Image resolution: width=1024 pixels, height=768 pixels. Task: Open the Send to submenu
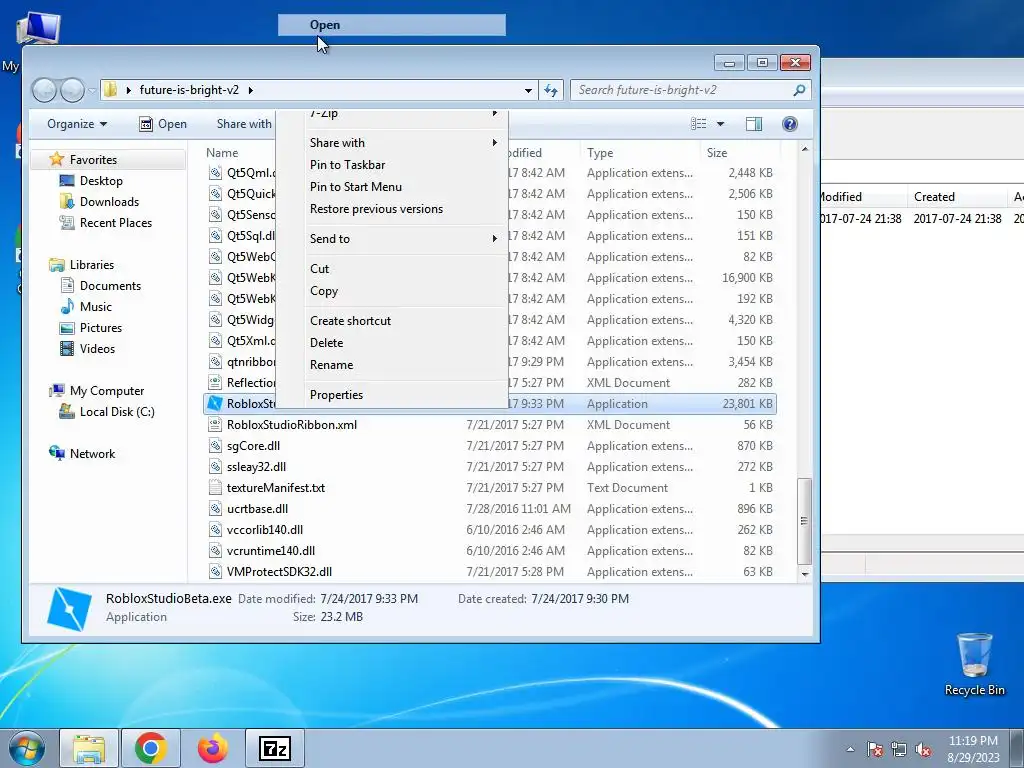(405, 238)
